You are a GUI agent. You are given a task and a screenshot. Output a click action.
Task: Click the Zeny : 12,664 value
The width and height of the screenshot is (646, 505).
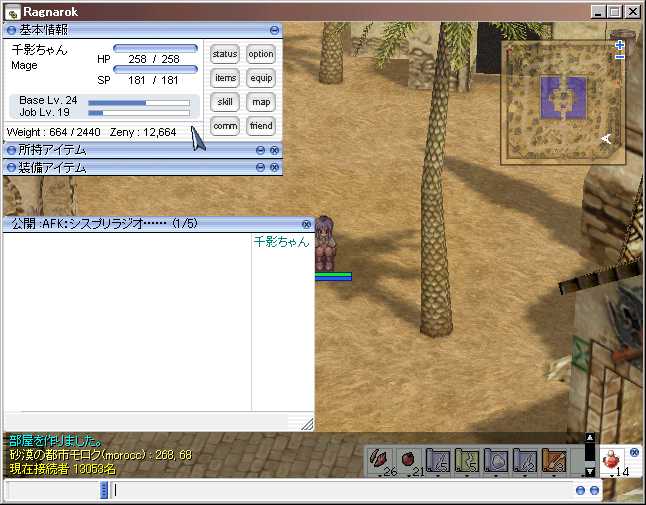[x=143, y=132]
